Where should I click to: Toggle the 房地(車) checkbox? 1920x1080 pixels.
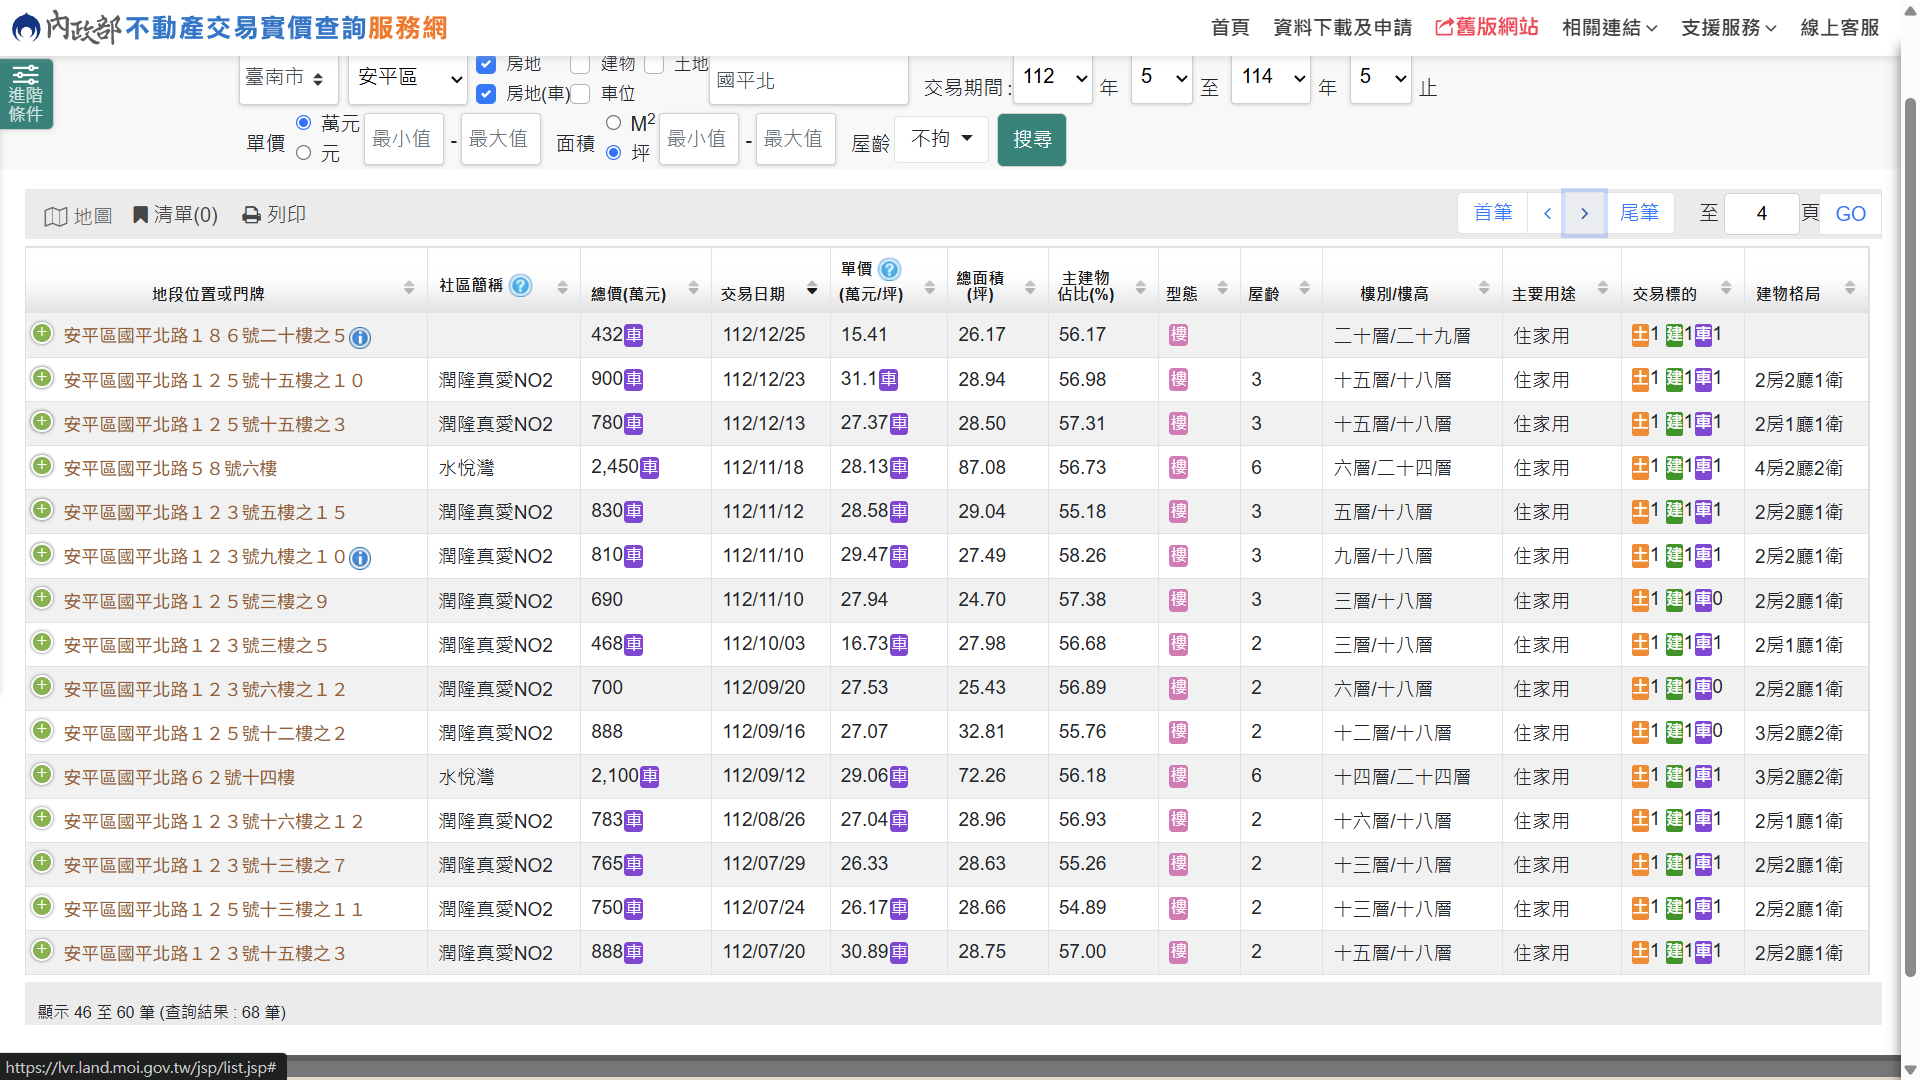[x=486, y=94]
